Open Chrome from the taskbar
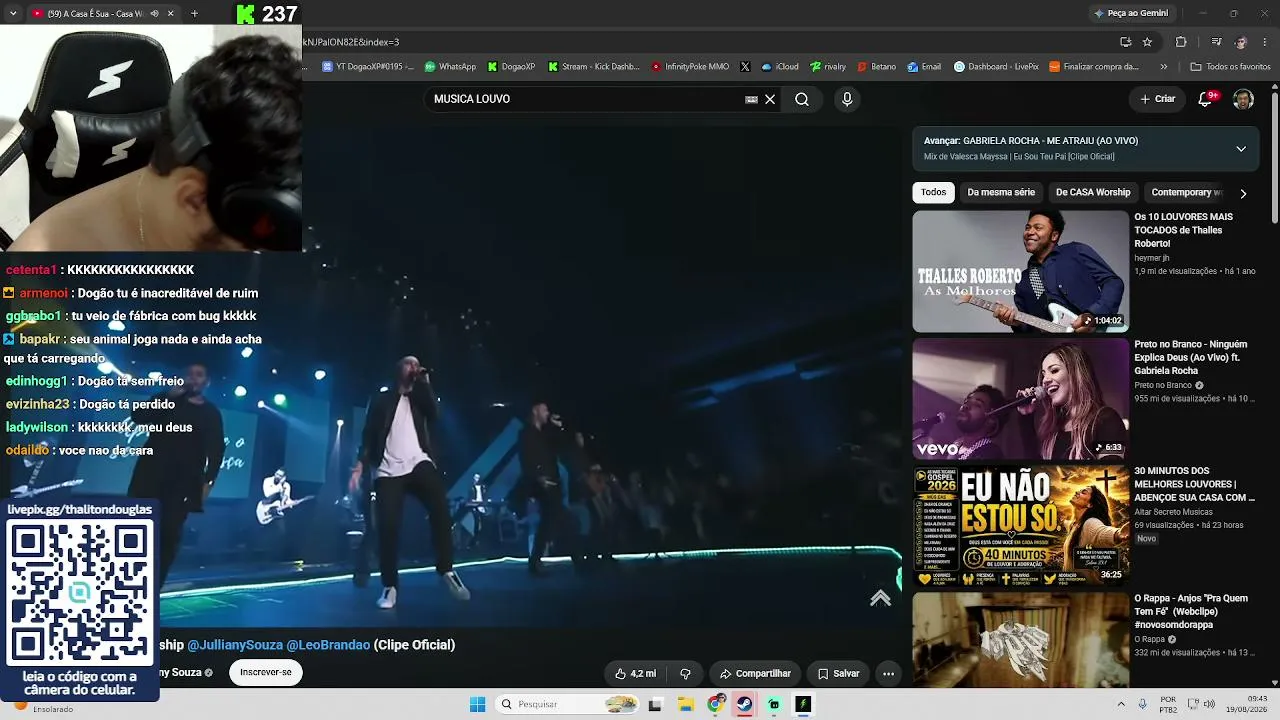 point(715,704)
